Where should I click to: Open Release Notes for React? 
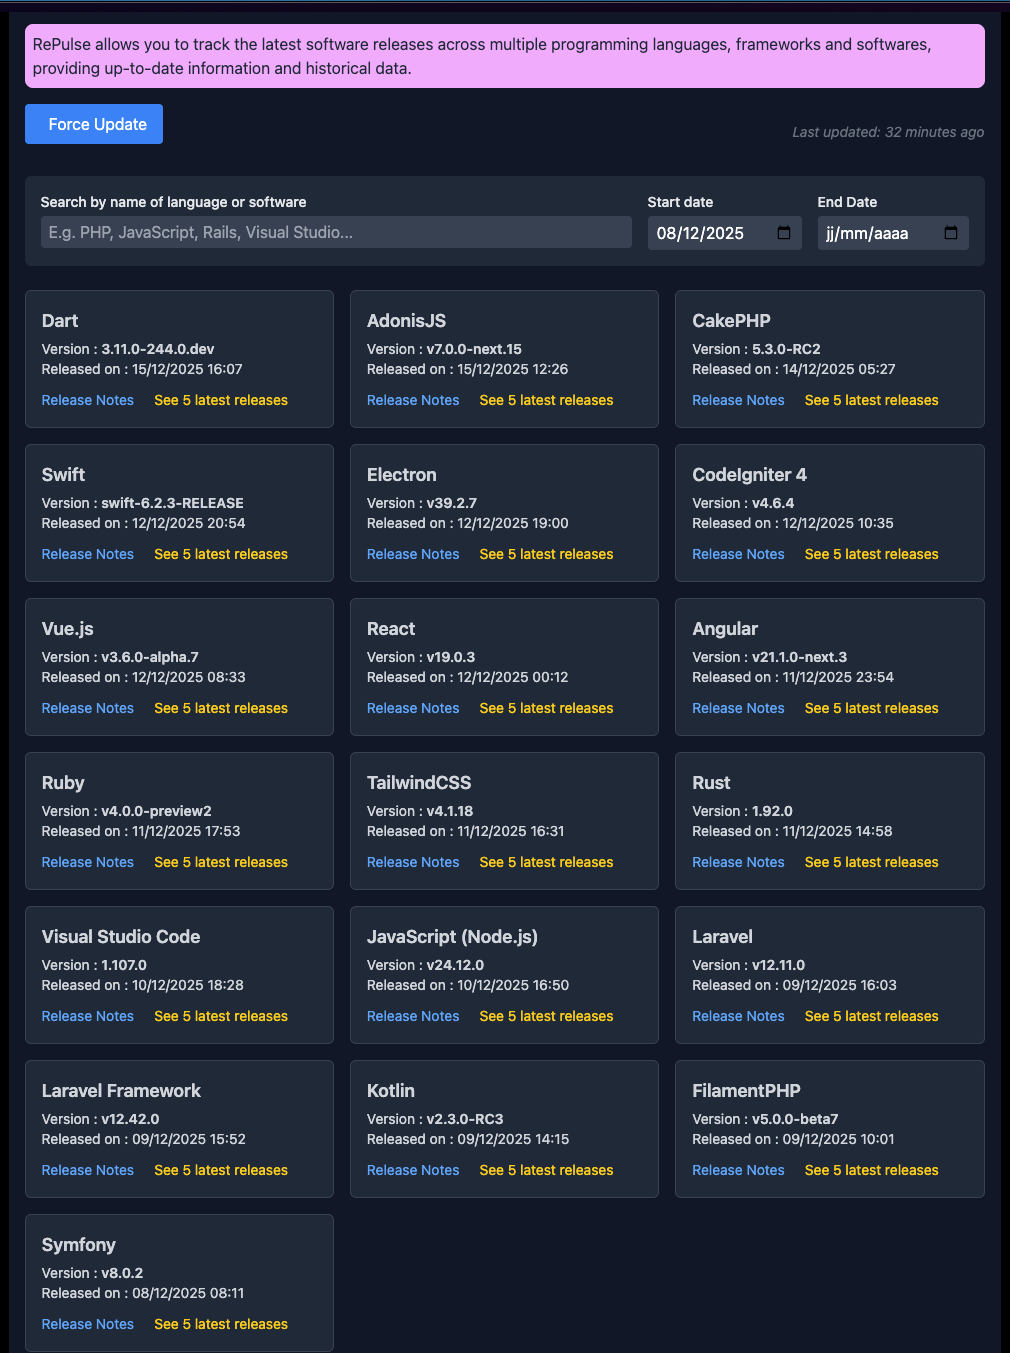pyautogui.click(x=413, y=708)
